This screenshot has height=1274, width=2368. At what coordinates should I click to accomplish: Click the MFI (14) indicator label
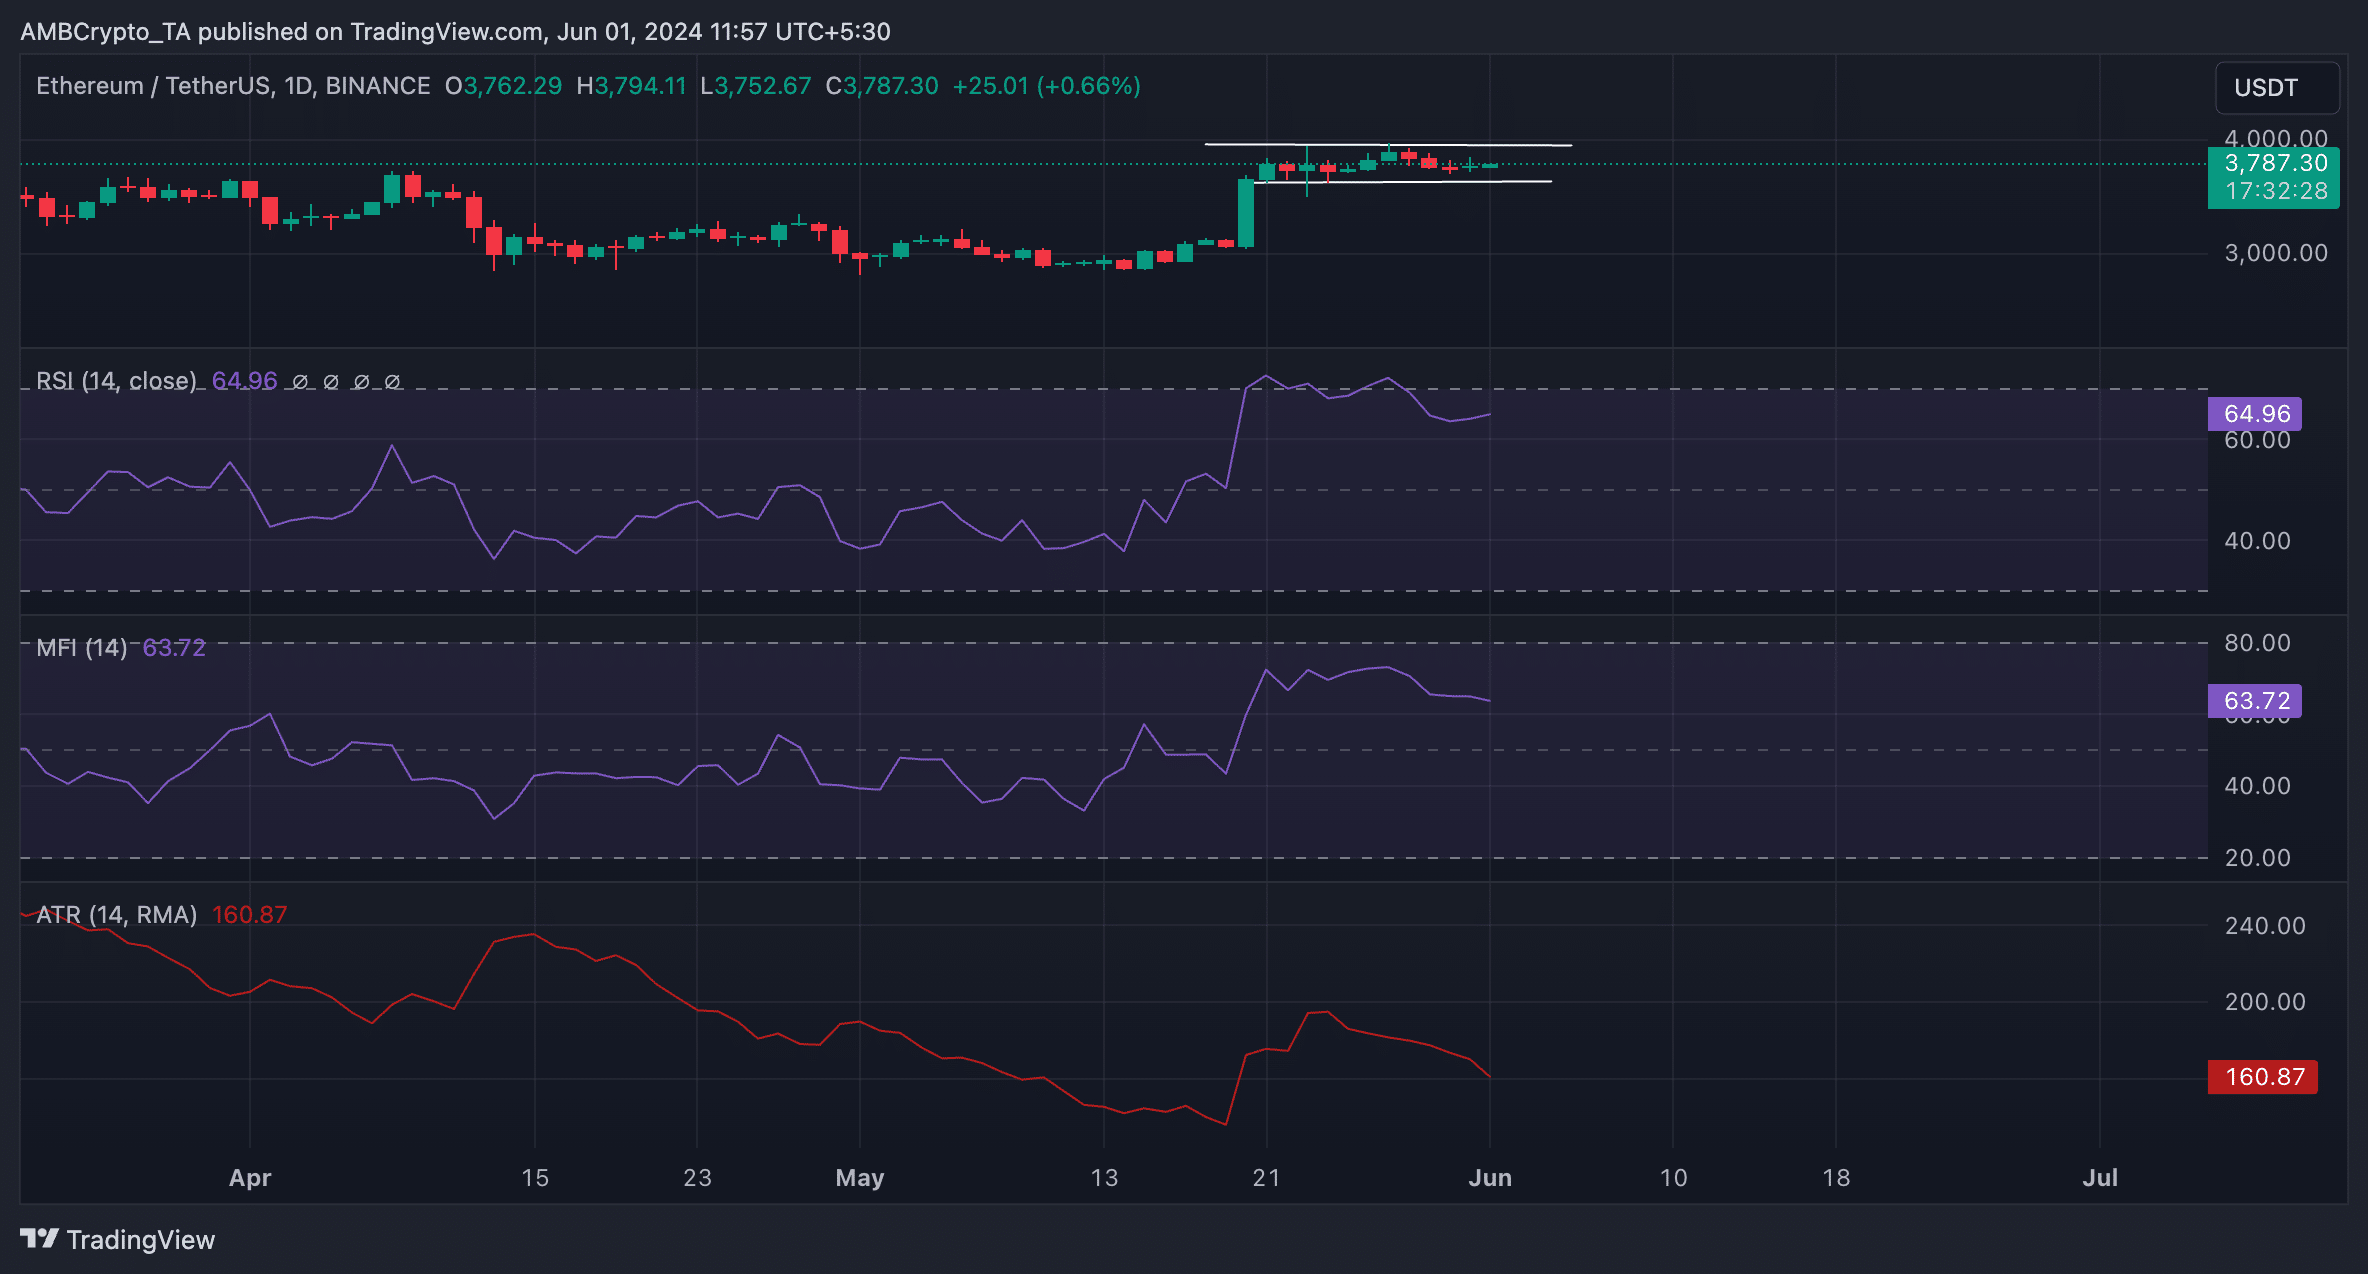(82, 648)
